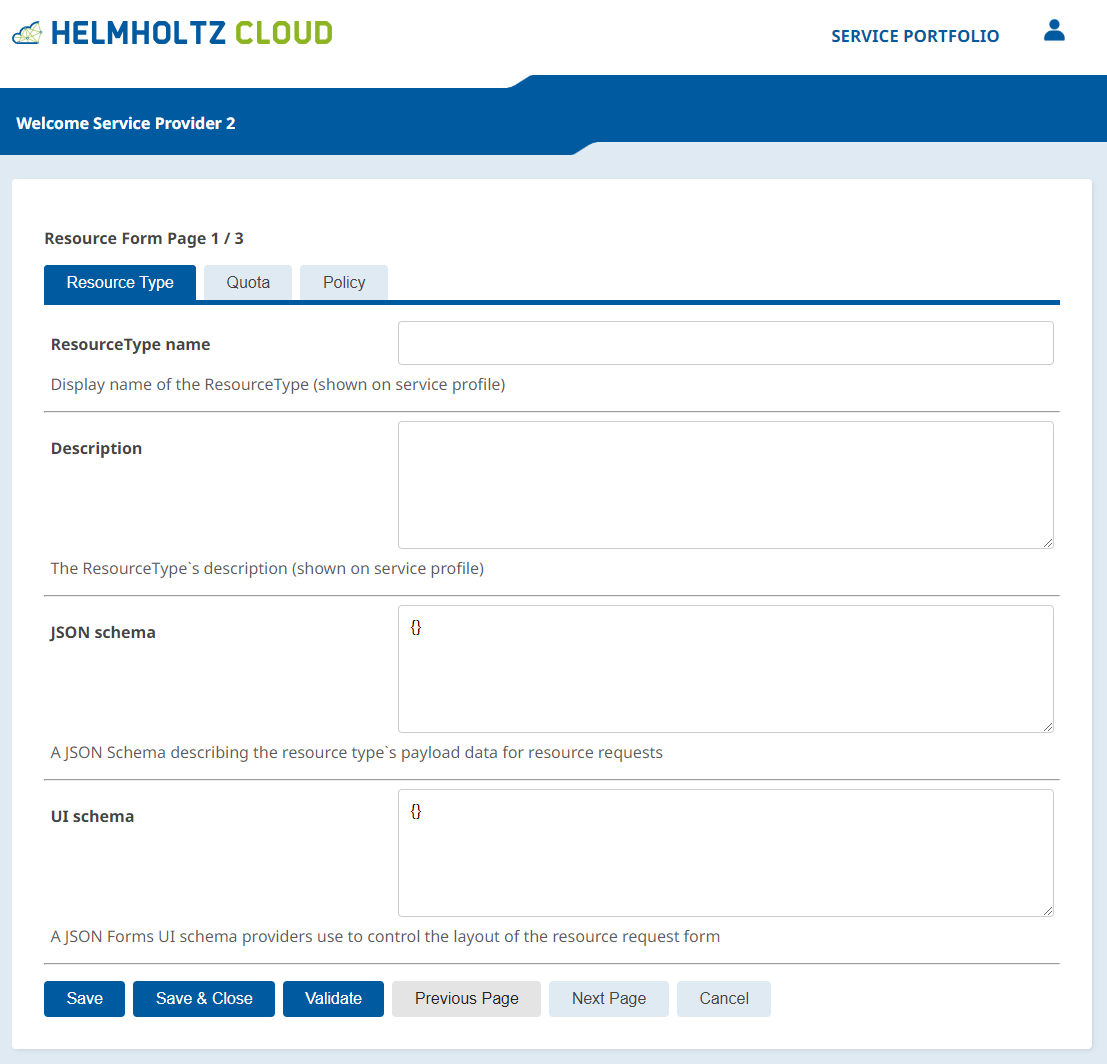Screen dimensions: 1107x1064
Task: Click the 'JSON schema' field label
Action: click(x=103, y=633)
